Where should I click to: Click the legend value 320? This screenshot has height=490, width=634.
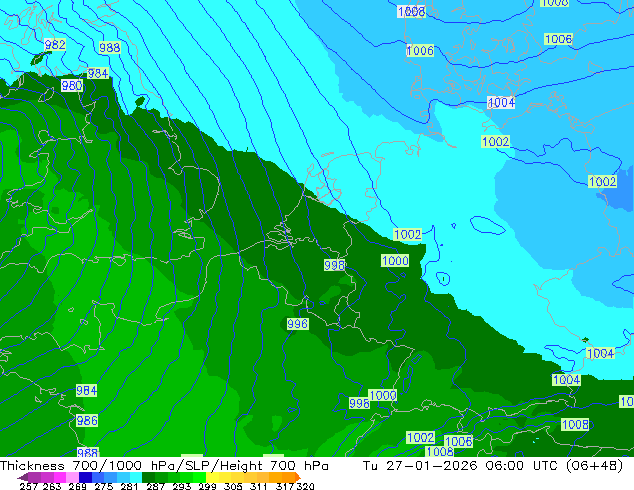pyautogui.click(x=305, y=486)
